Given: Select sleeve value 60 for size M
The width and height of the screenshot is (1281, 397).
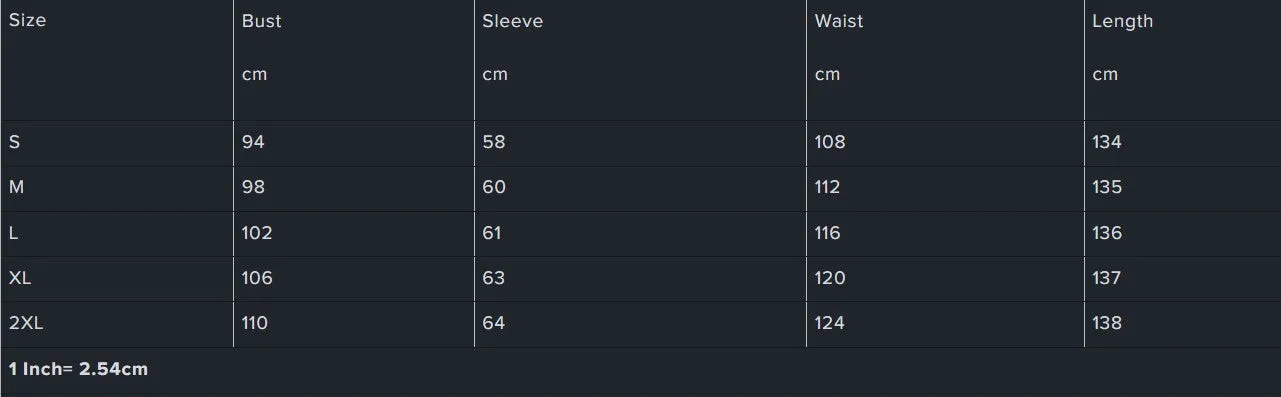Looking at the screenshot, I should [x=494, y=187].
